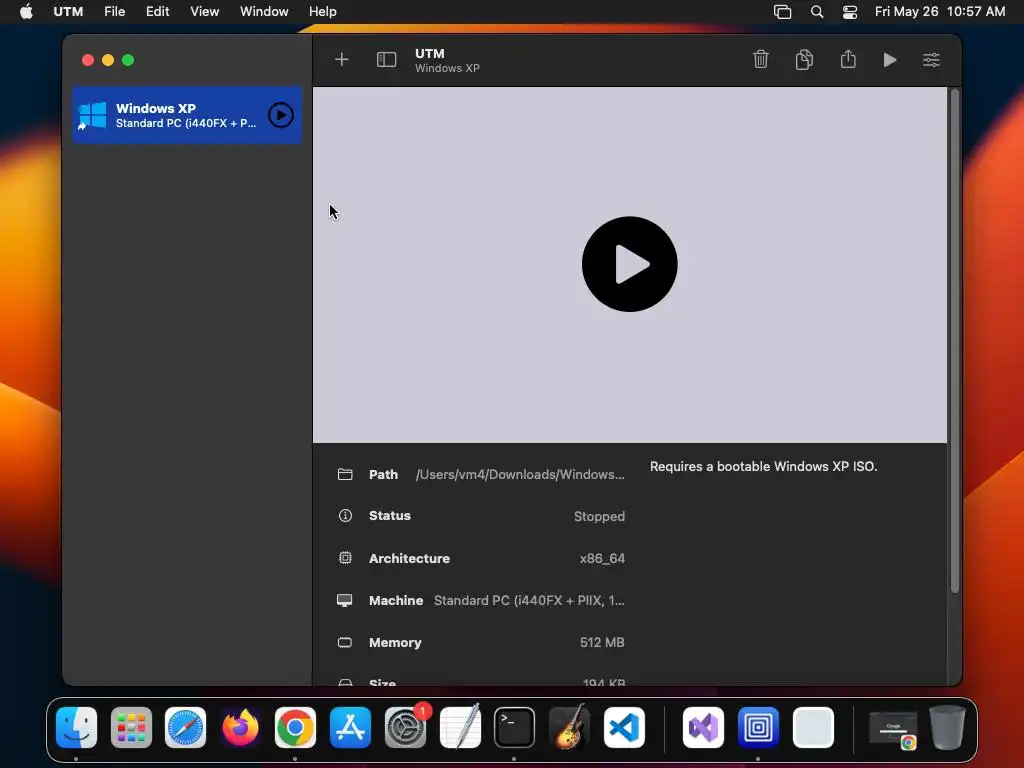
Task: Open App Store from the Dock
Action: [x=350, y=727]
